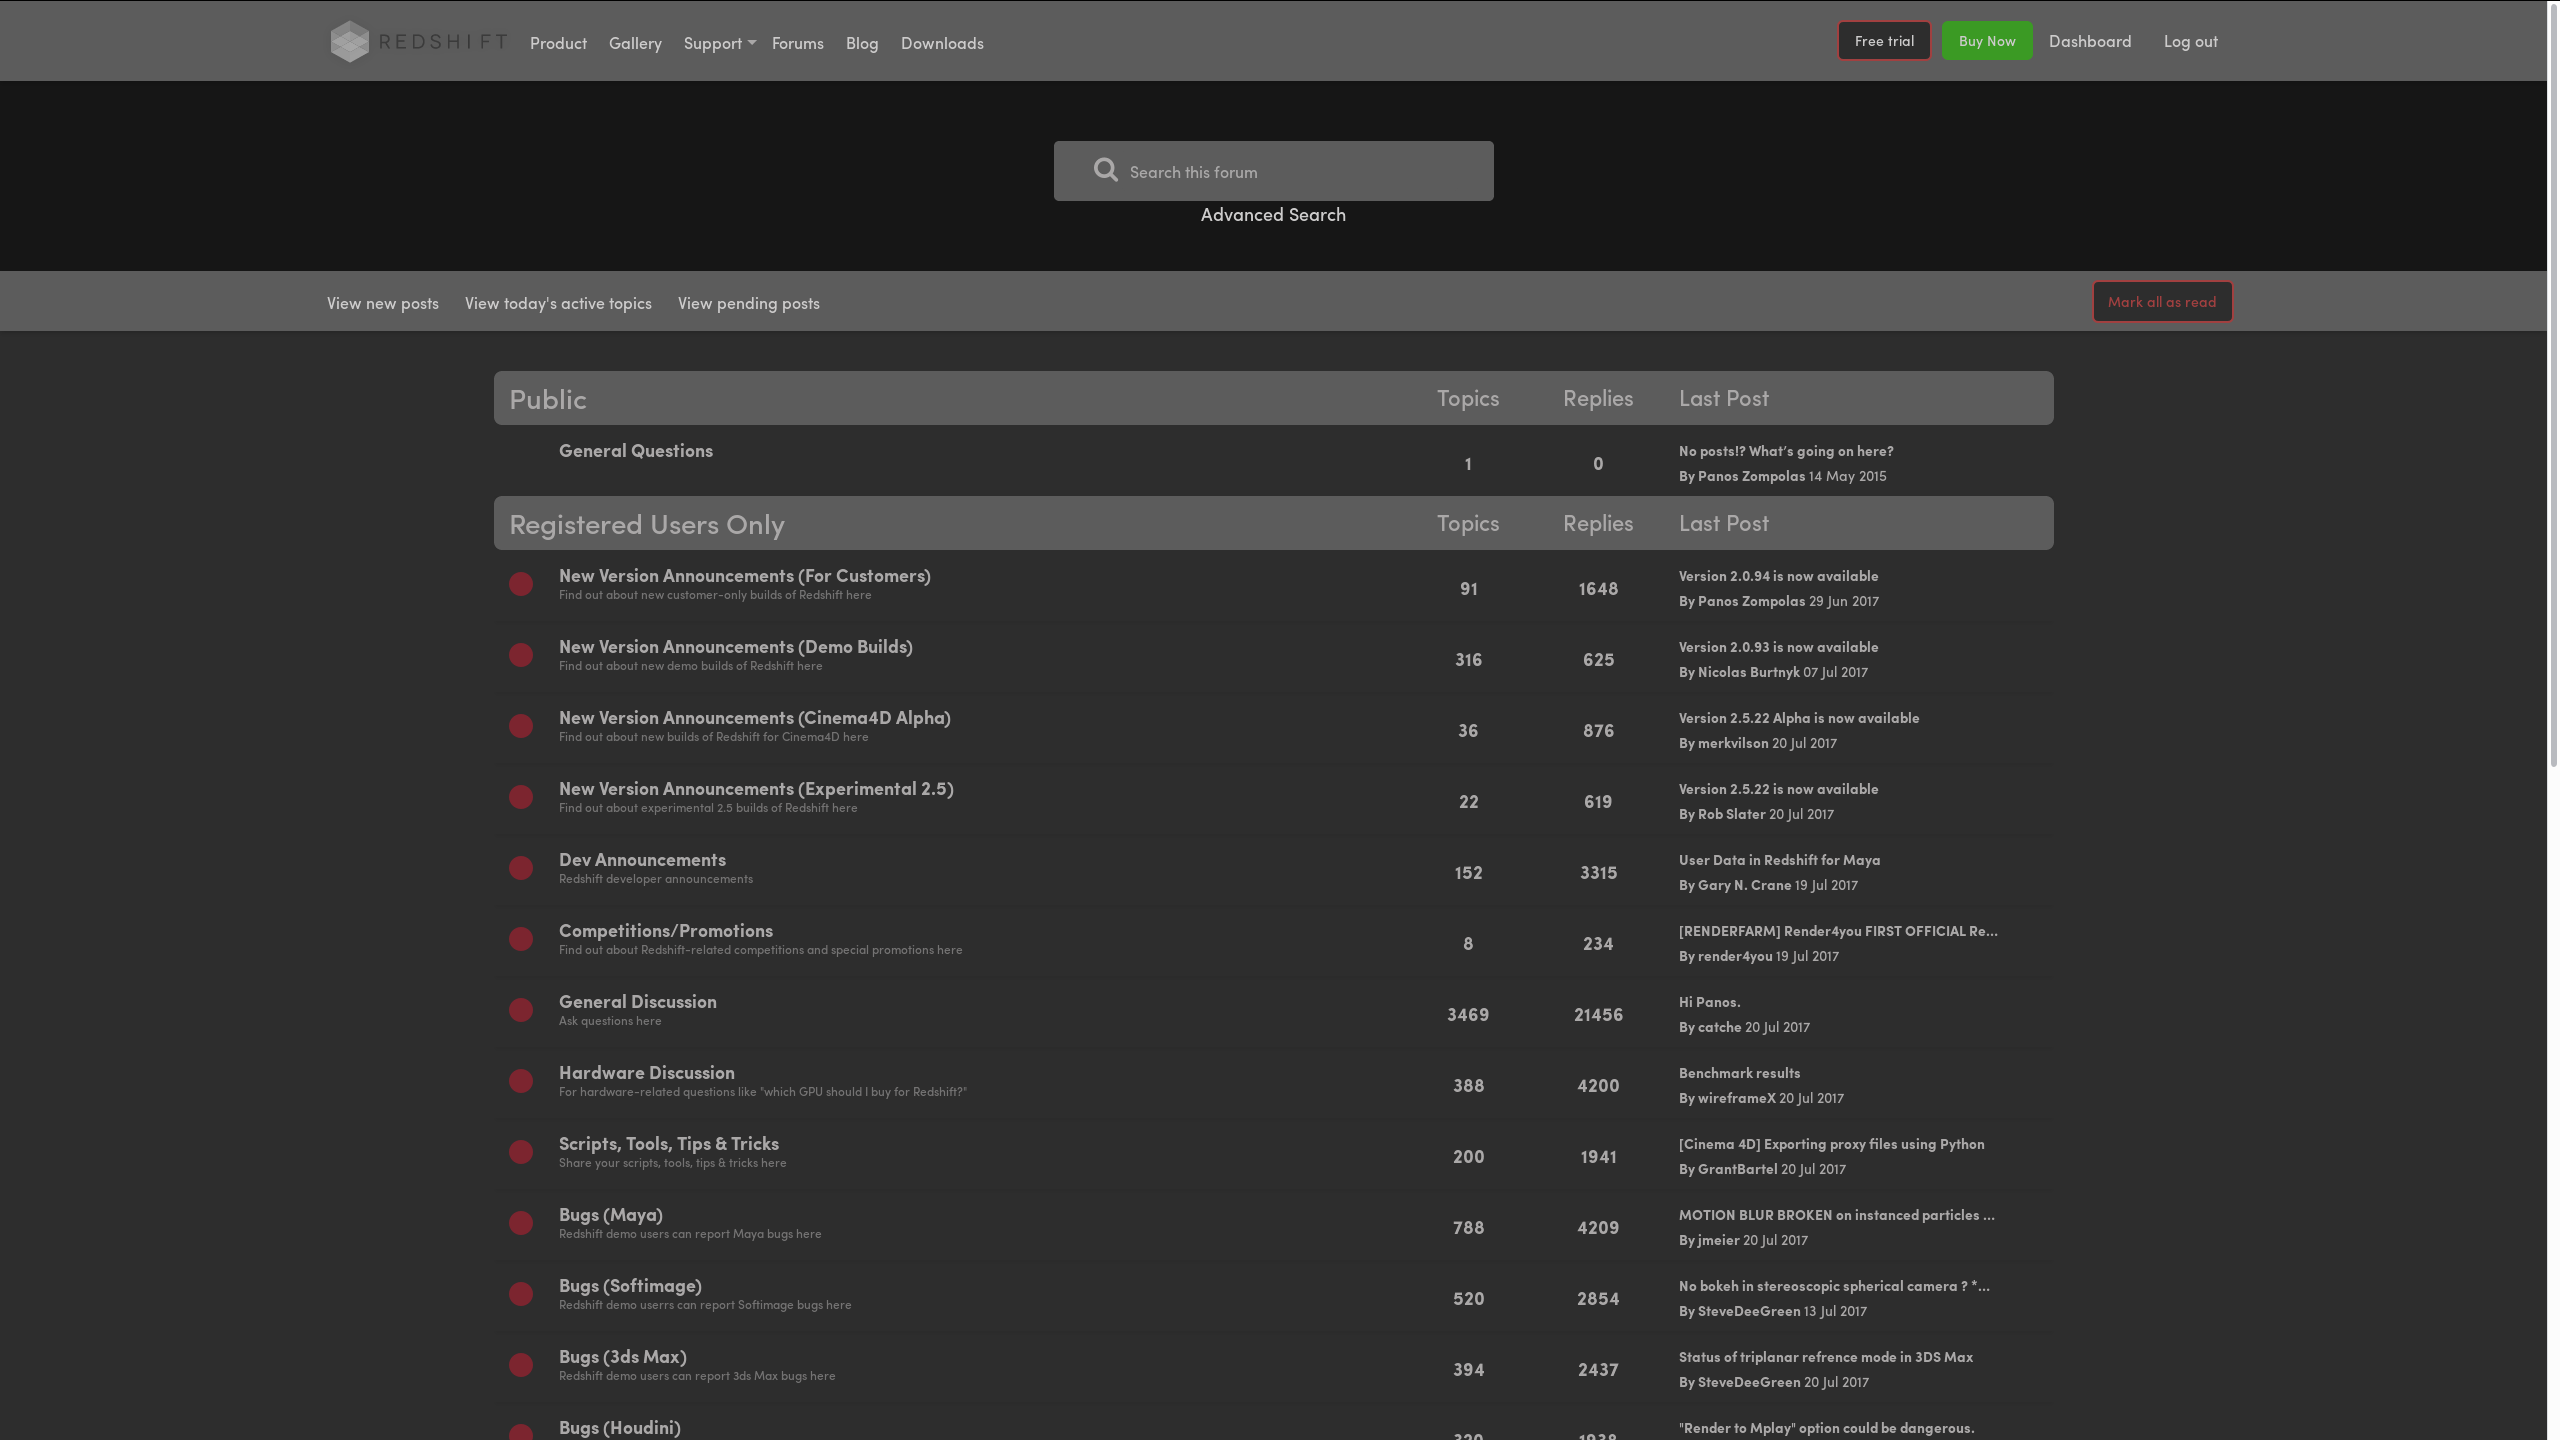
Task: Open the Blog nav item
Action: 862,43
